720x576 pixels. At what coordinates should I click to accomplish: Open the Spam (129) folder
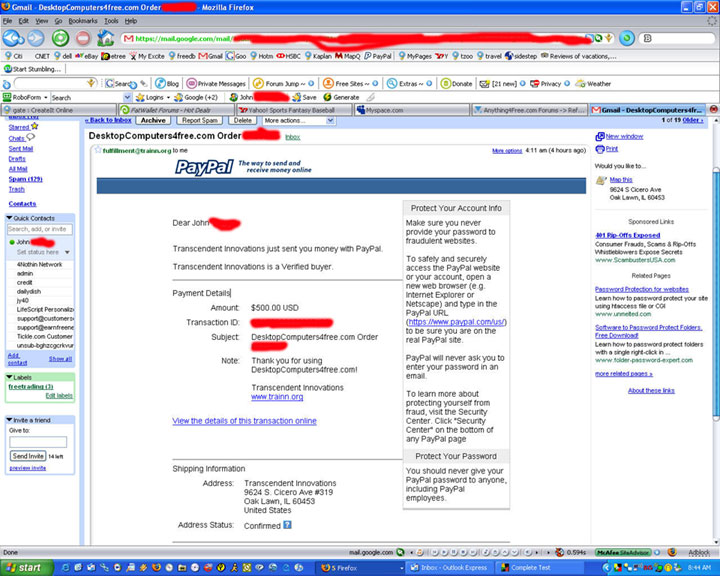coord(25,179)
